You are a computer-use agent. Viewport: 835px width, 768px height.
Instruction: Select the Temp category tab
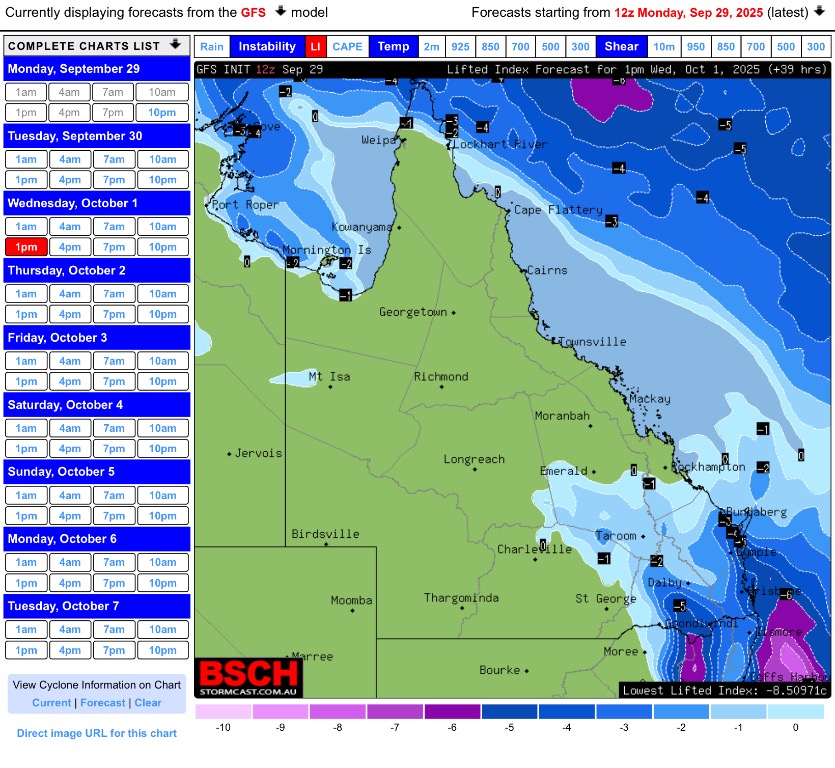click(393, 47)
